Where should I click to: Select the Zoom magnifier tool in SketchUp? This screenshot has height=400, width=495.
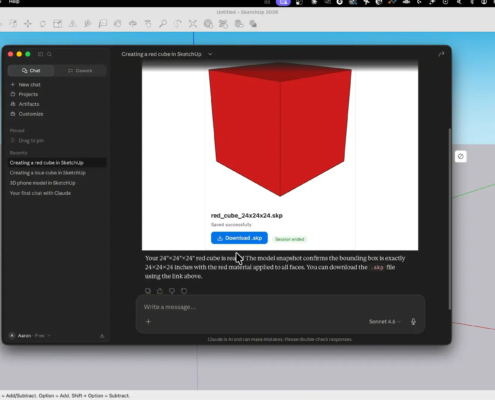pos(163,24)
